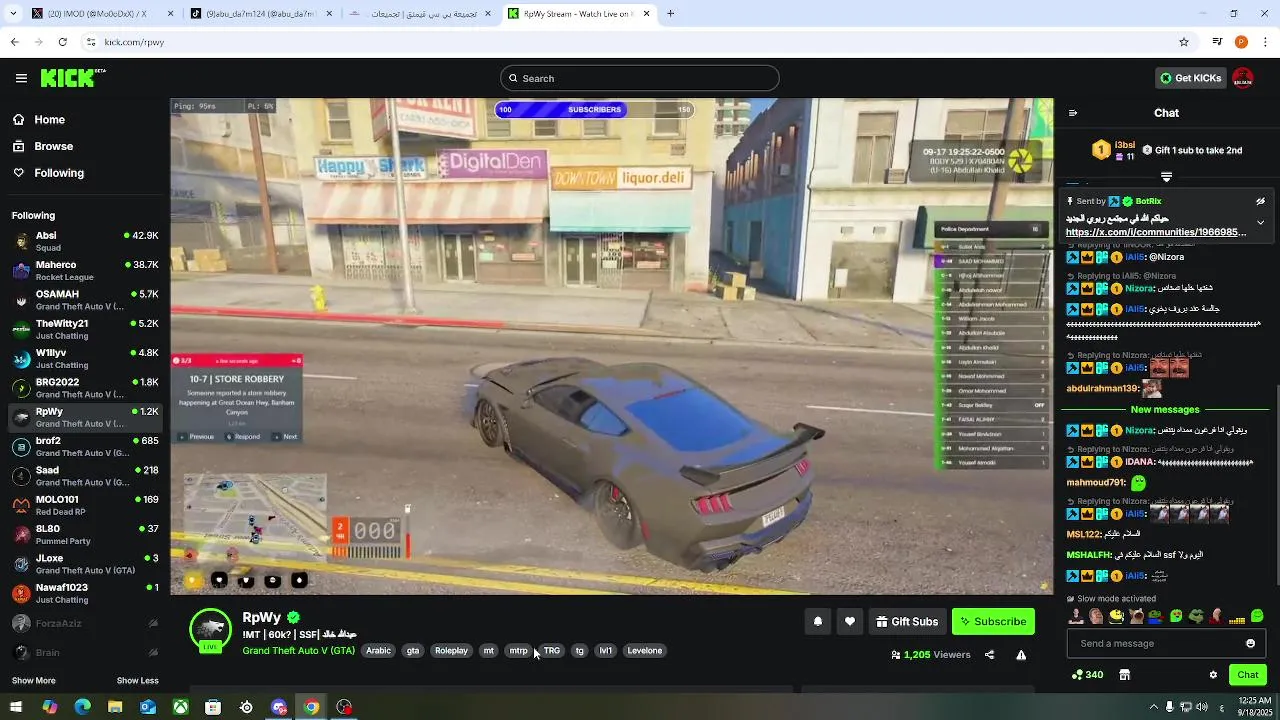Click the KICK logo
The height and width of the screenshot is (720, 1280).
pos(72,78)
